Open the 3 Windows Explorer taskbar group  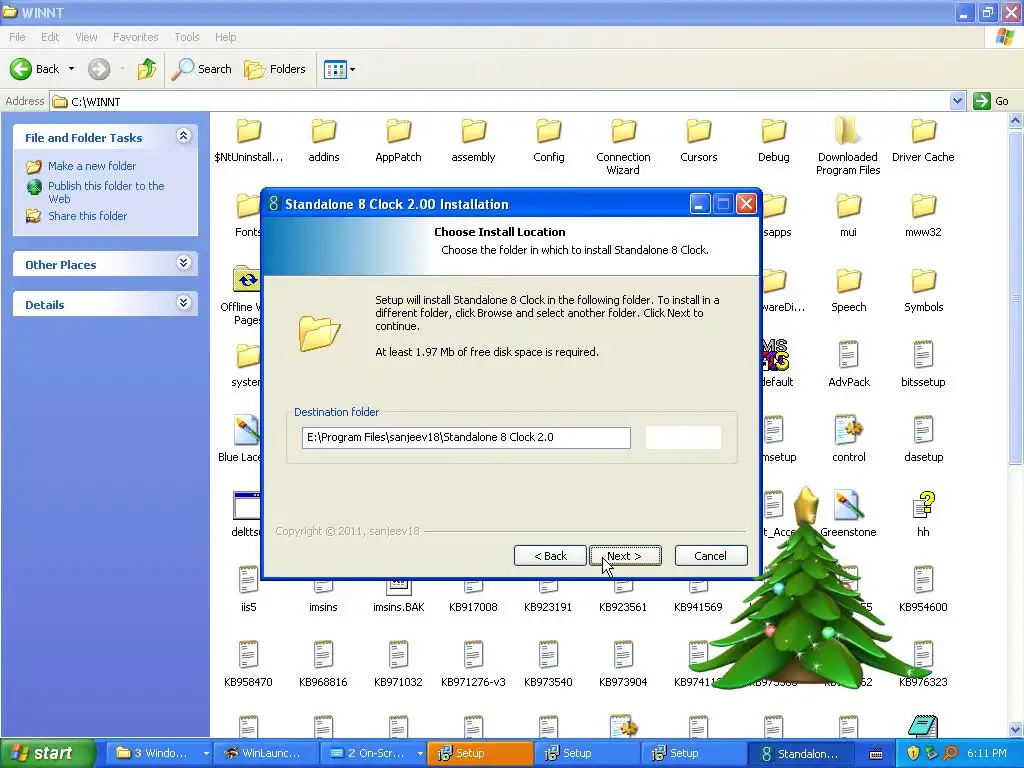point(159,753)
